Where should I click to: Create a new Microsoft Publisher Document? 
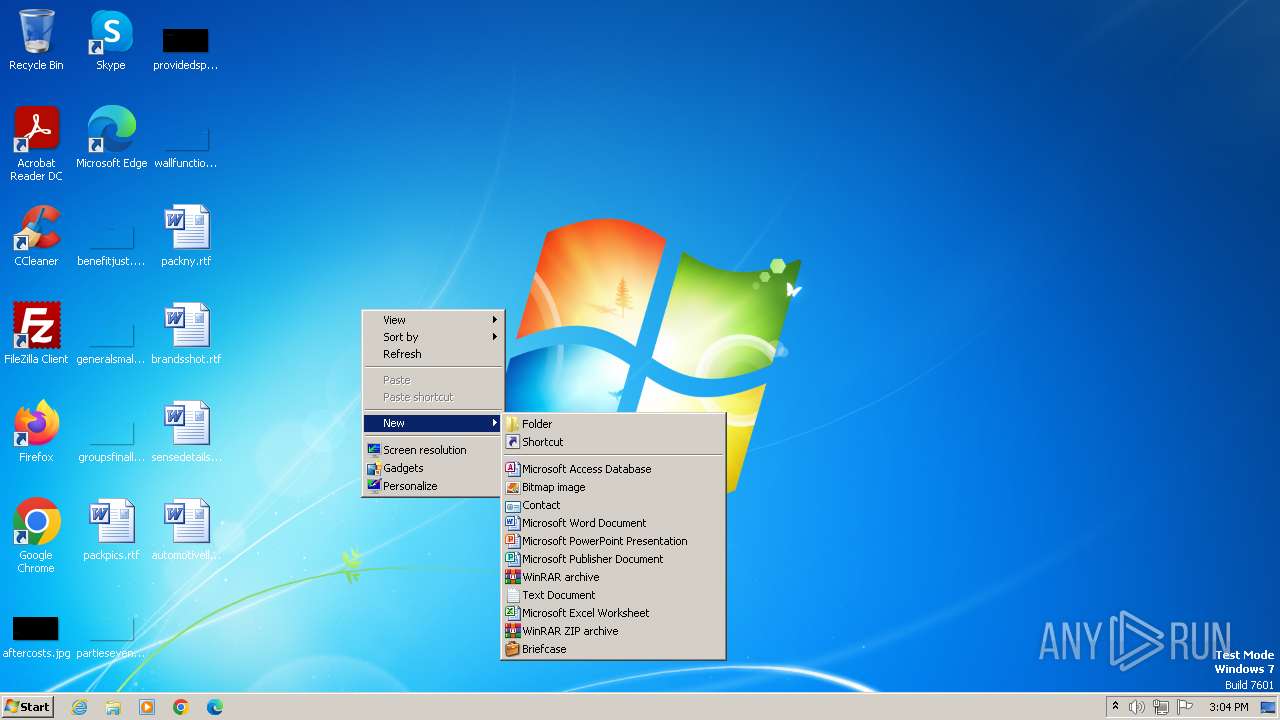coord(613,559)
